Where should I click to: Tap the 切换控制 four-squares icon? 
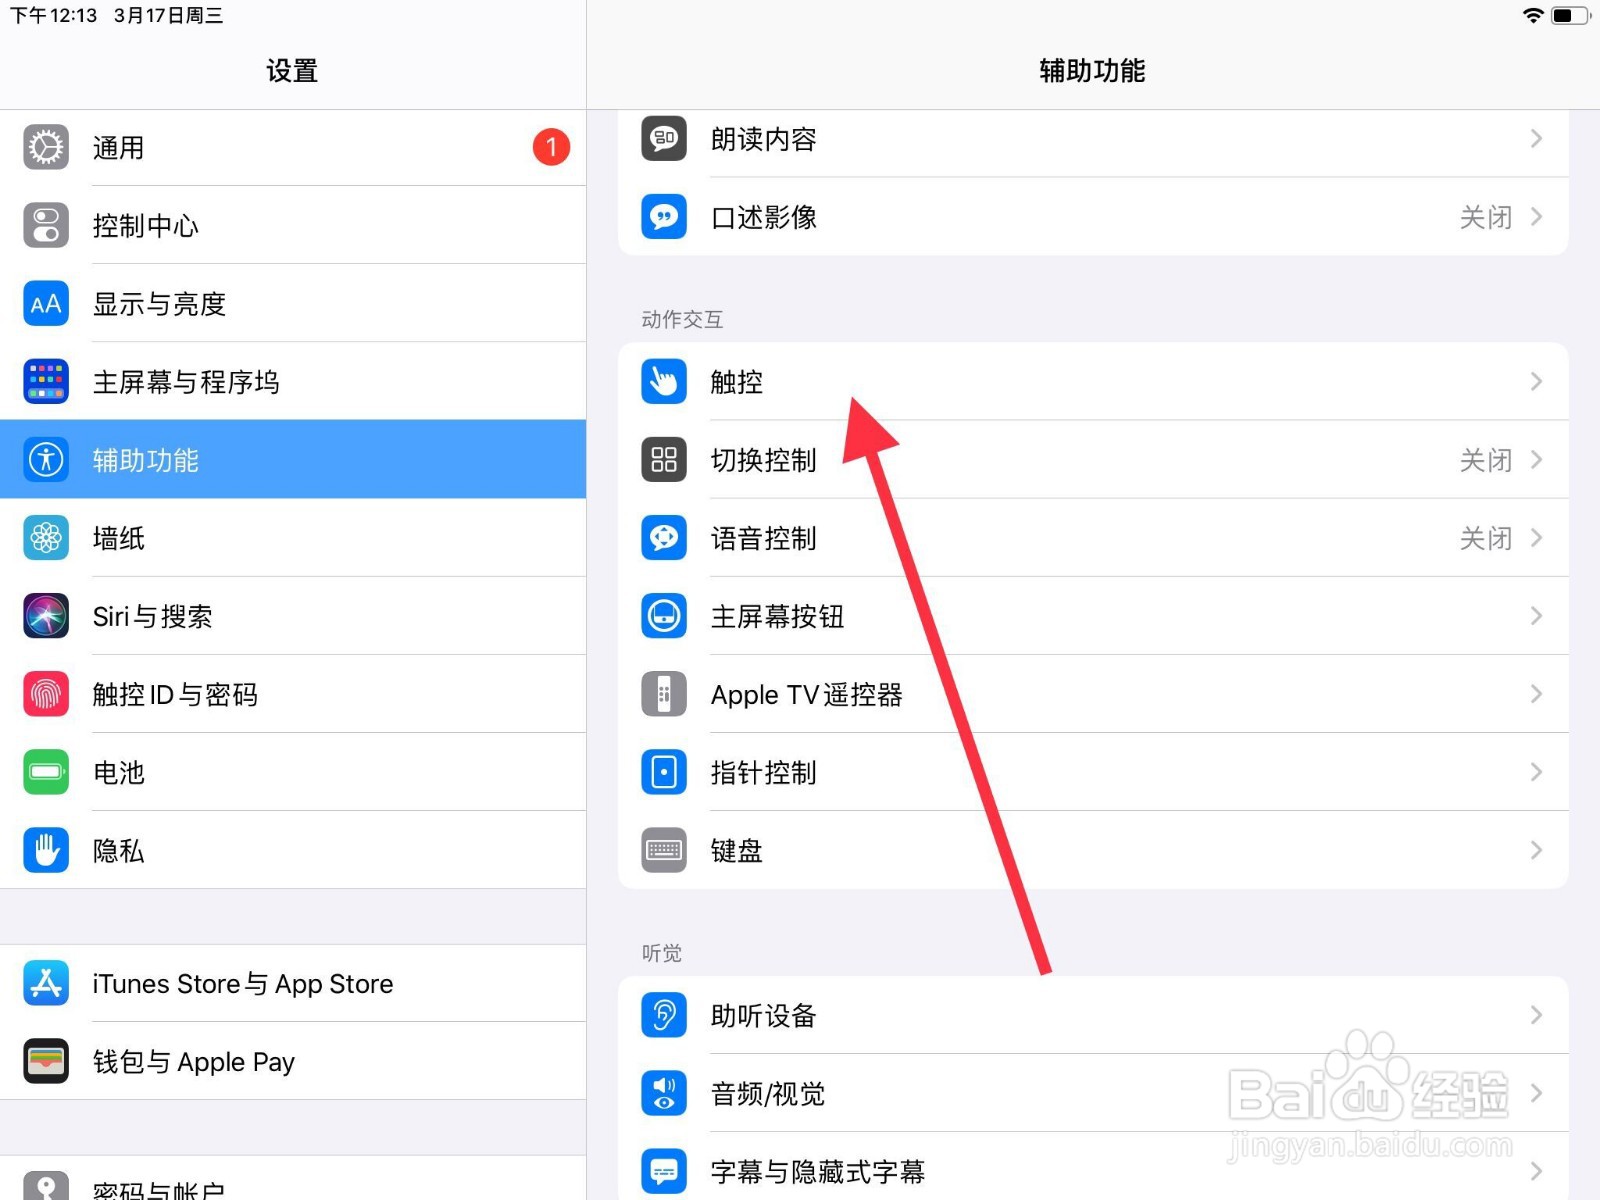664,459
